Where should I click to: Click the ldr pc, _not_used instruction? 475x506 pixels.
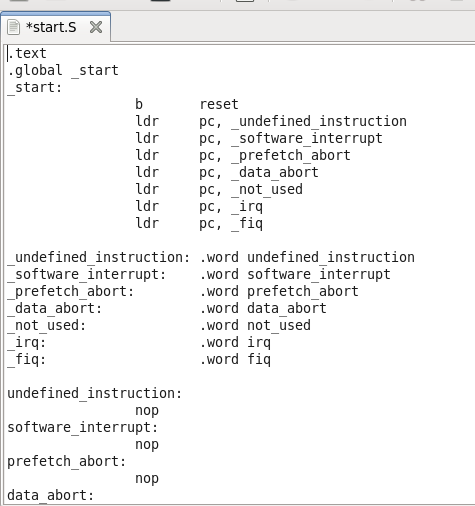pyautogui.click(x=219, y=189)
